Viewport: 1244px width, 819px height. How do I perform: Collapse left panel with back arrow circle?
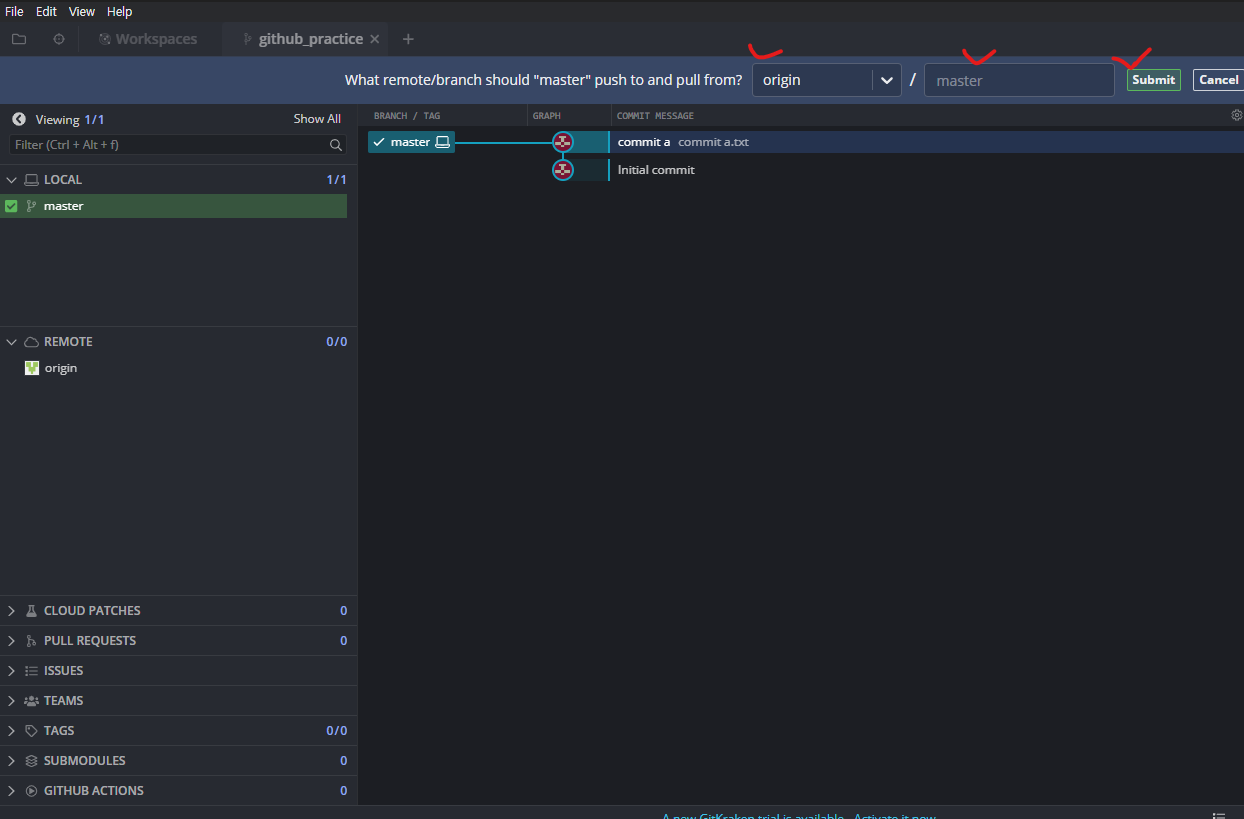pyautogui.click(x=19, y=119)
